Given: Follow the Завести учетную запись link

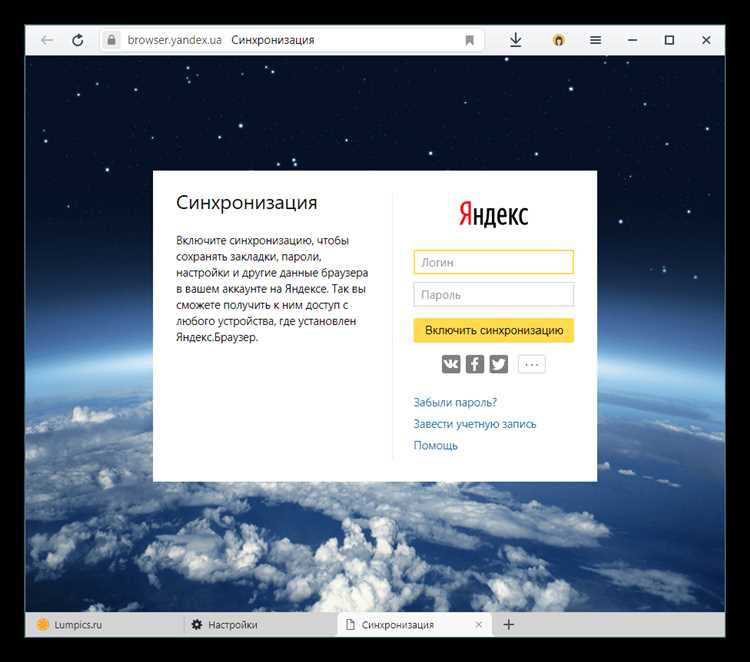Looking at the screenshot, I should coord(475,424).
